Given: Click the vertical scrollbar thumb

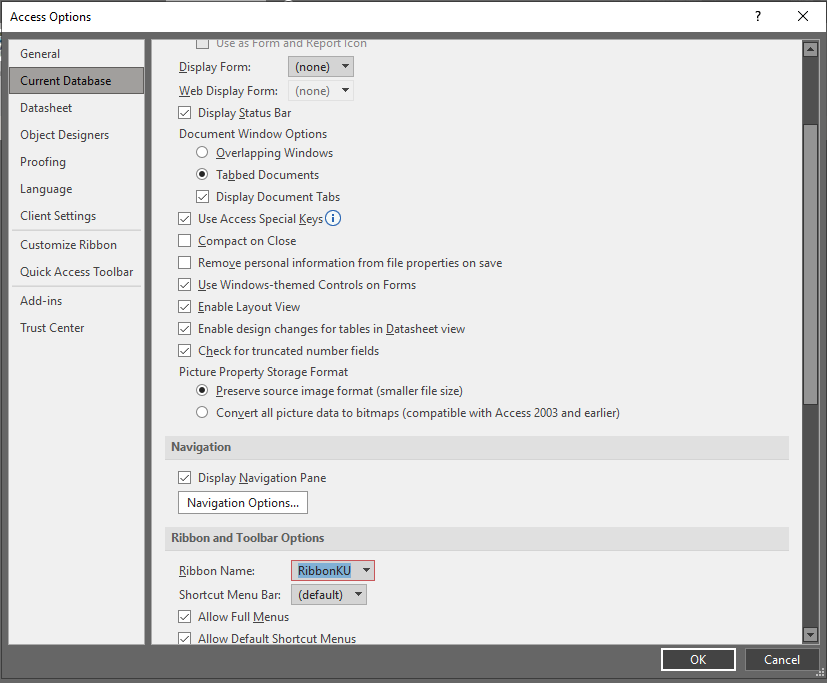Looking at the screenshot, I should tap(810, 264).
